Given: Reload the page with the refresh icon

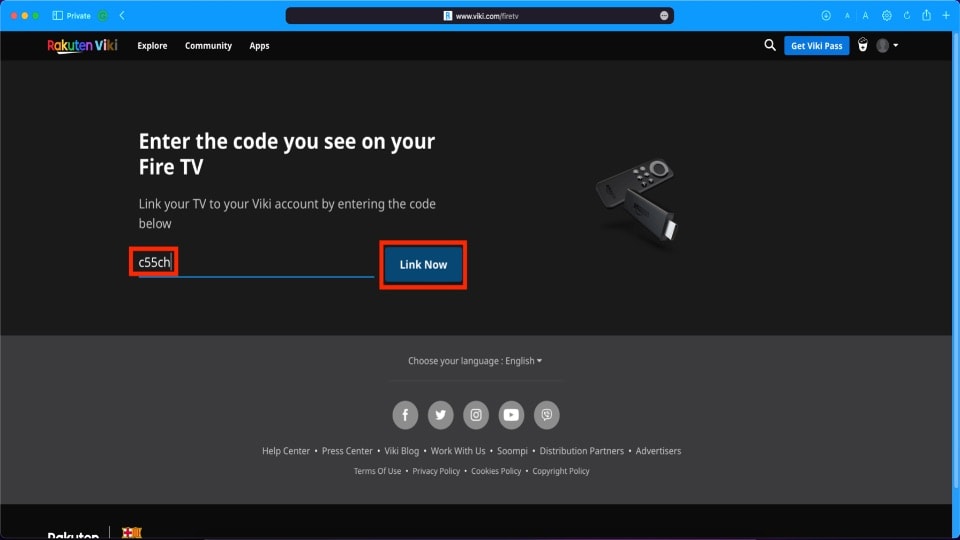Looking at the screenshot, I should point(907,16).
